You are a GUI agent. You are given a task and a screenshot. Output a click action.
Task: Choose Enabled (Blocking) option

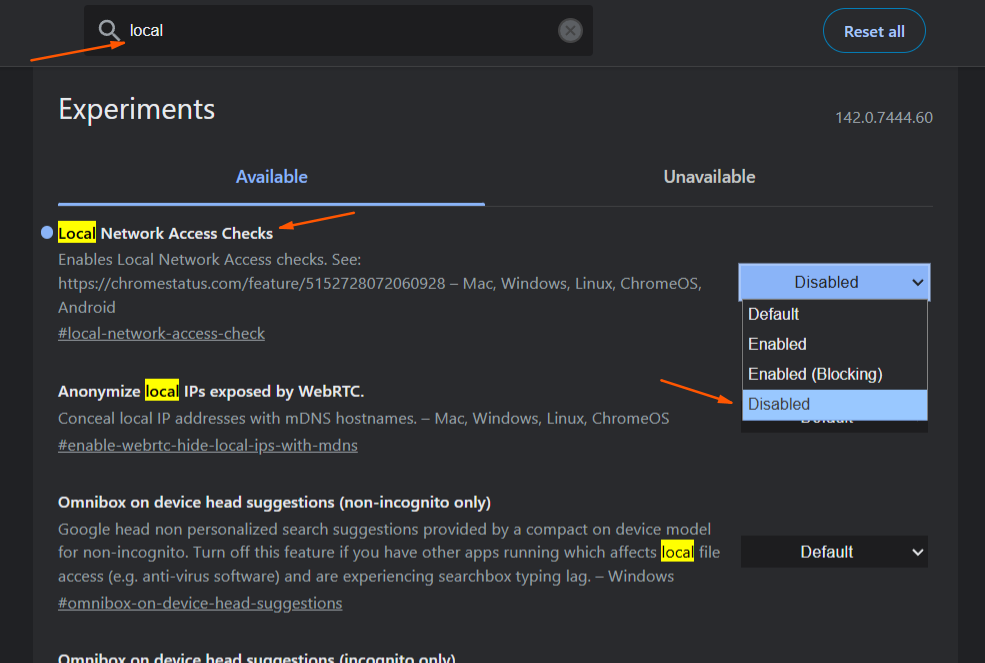coord(815,374)
